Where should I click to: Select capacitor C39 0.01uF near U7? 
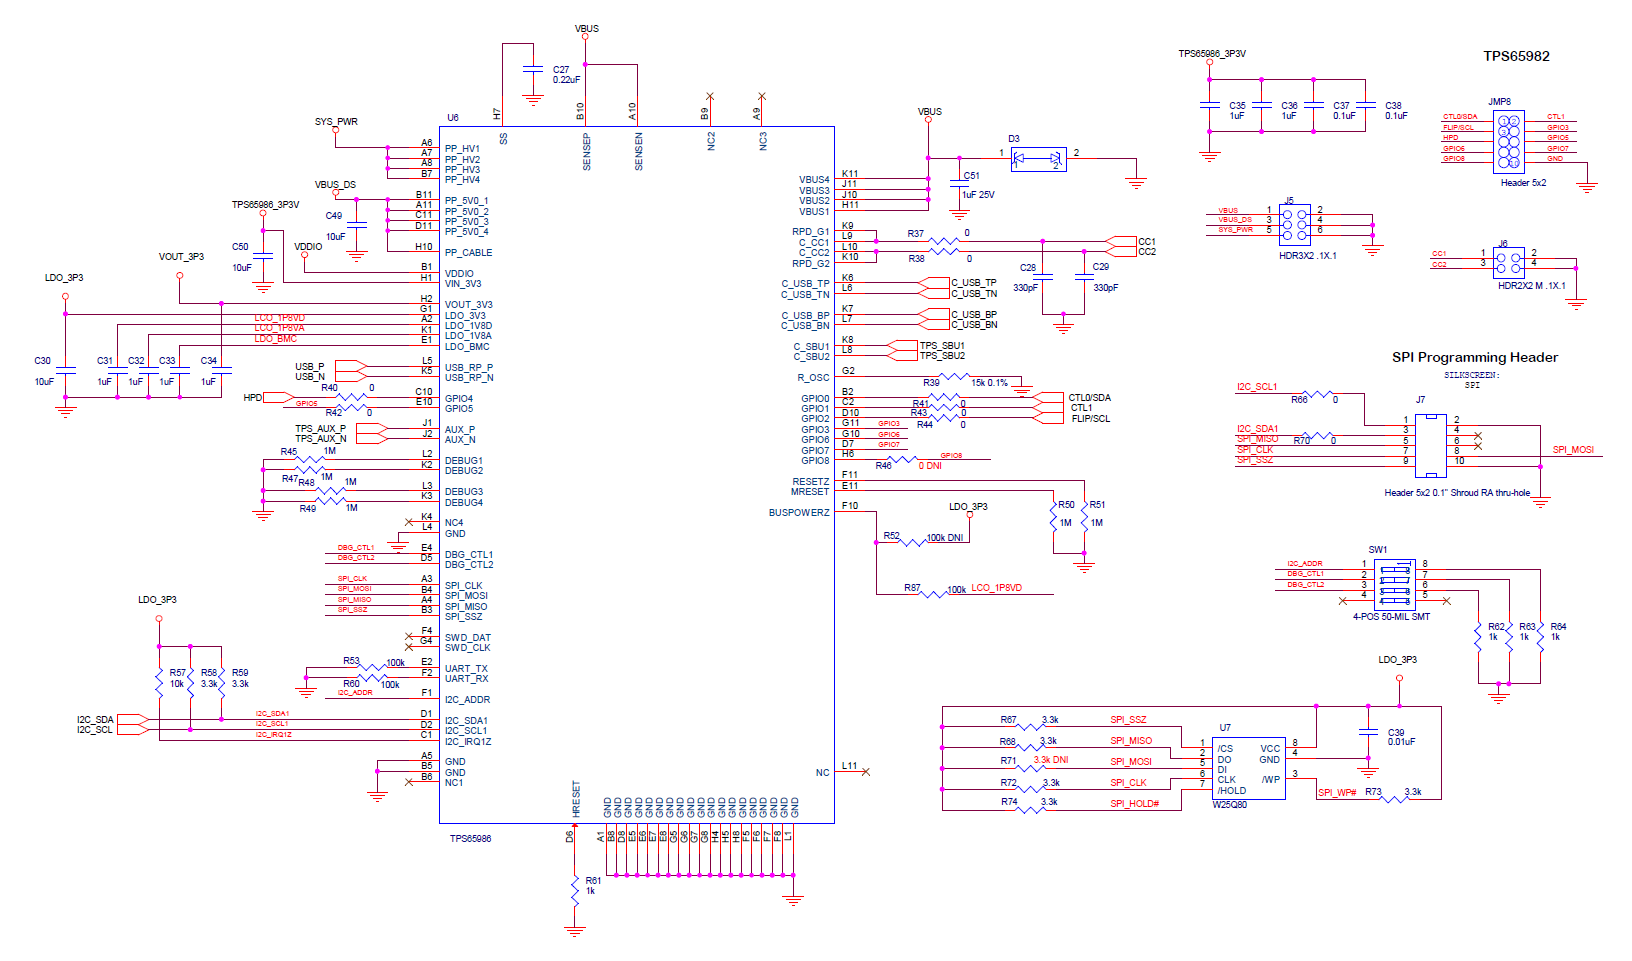(x=1369, y=733)
